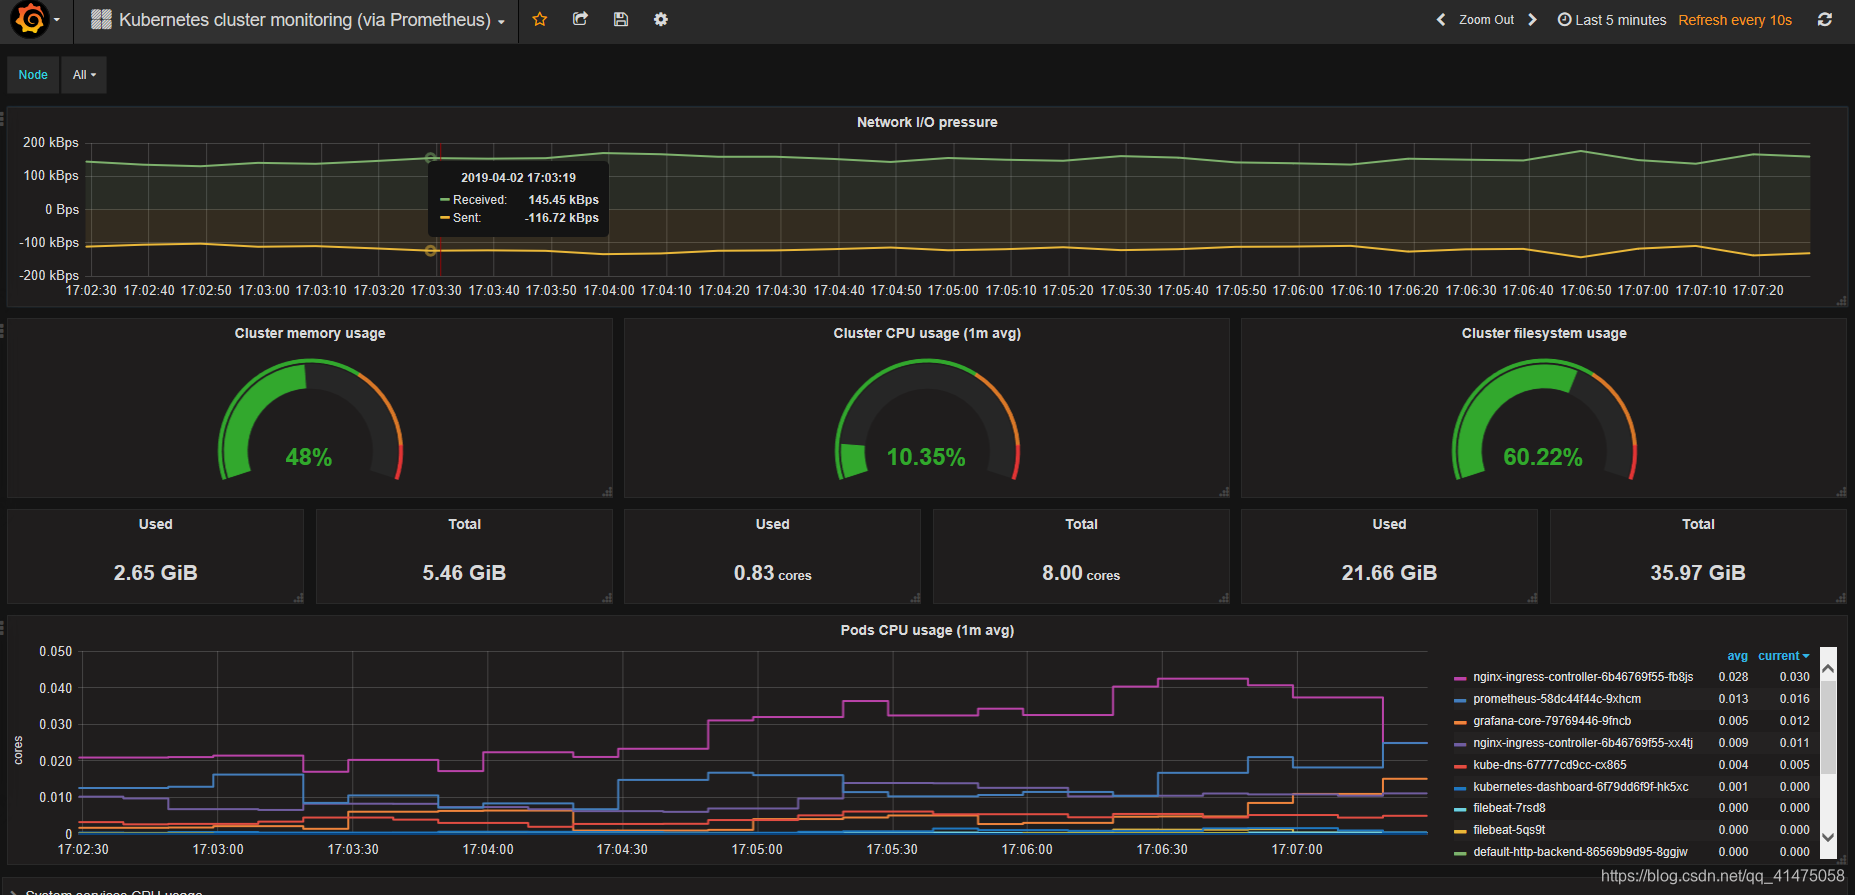Click the resize handle of Cluster memory usage panel
Viewport: 1855px width, 895px height.
(607, 492)
